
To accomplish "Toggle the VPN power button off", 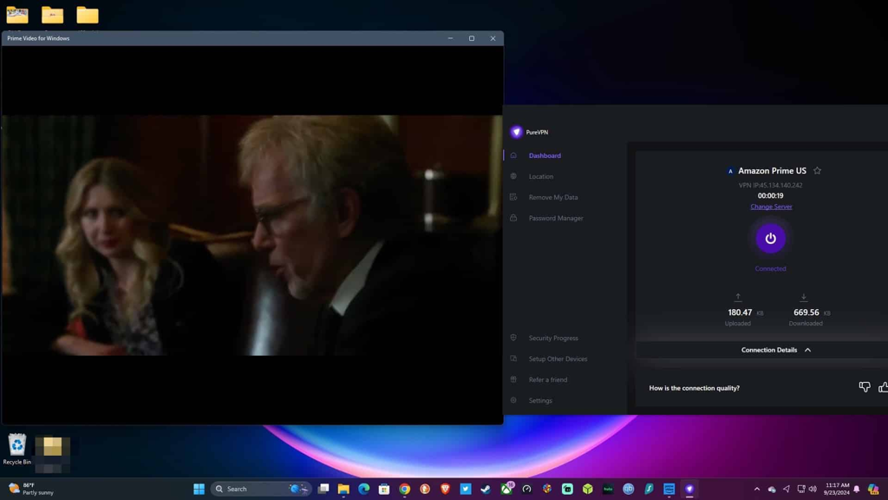I will pos(770,238).
